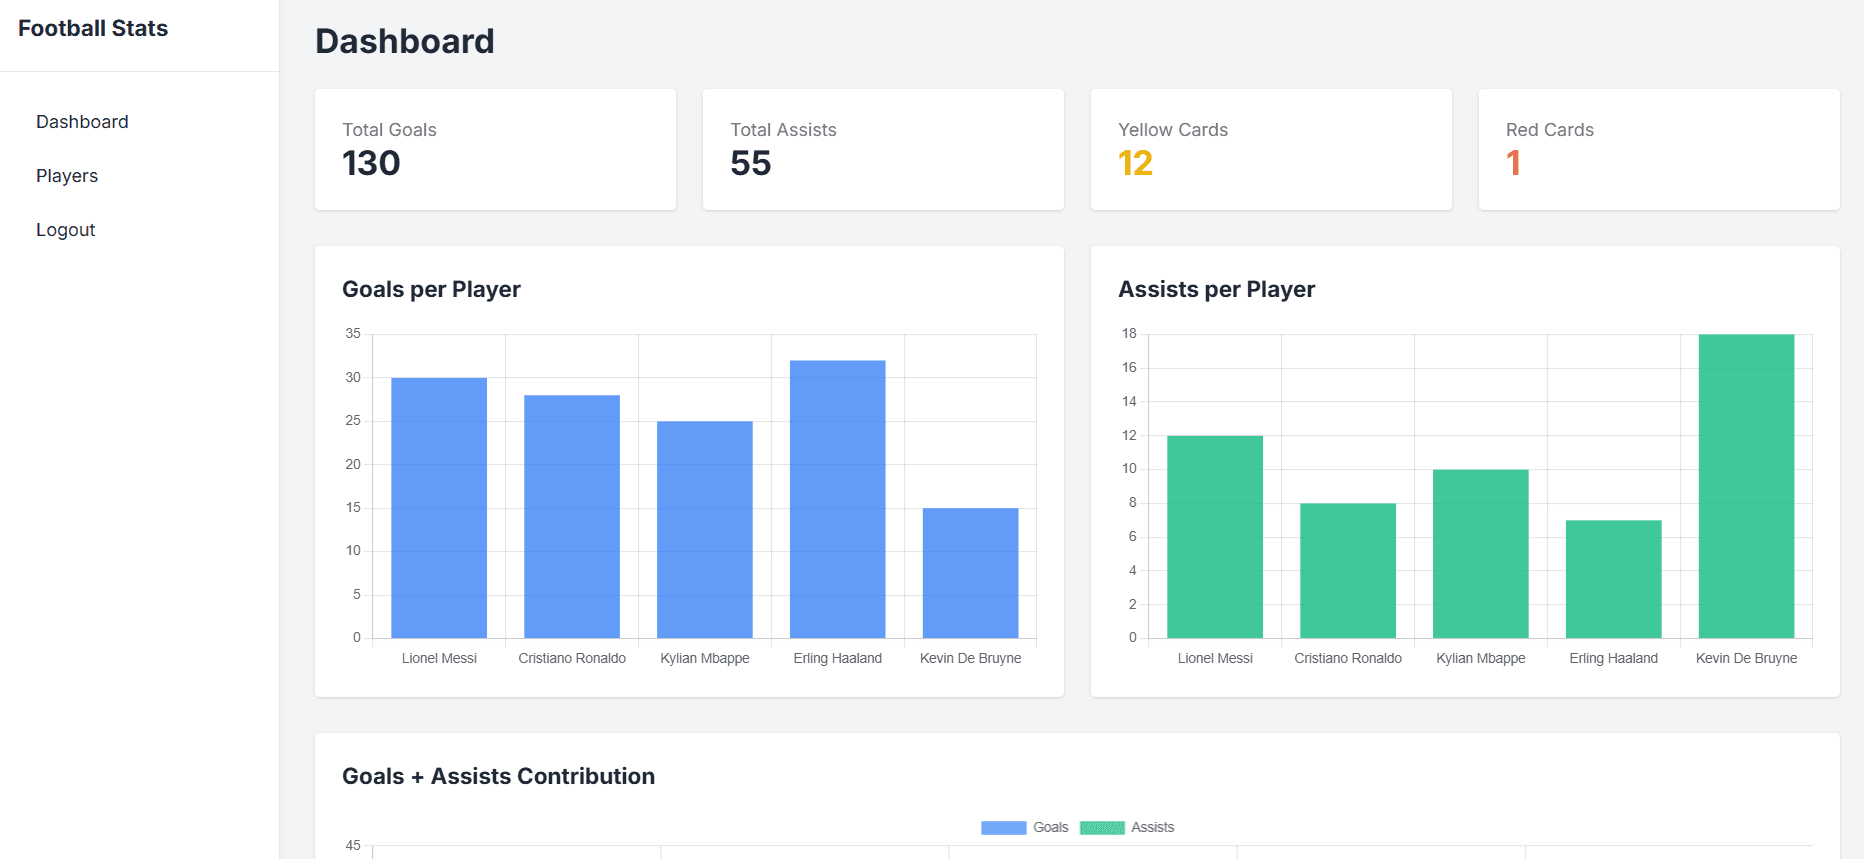
Task: Toggle the Goals legend color box
Action: pos(1003,828)
